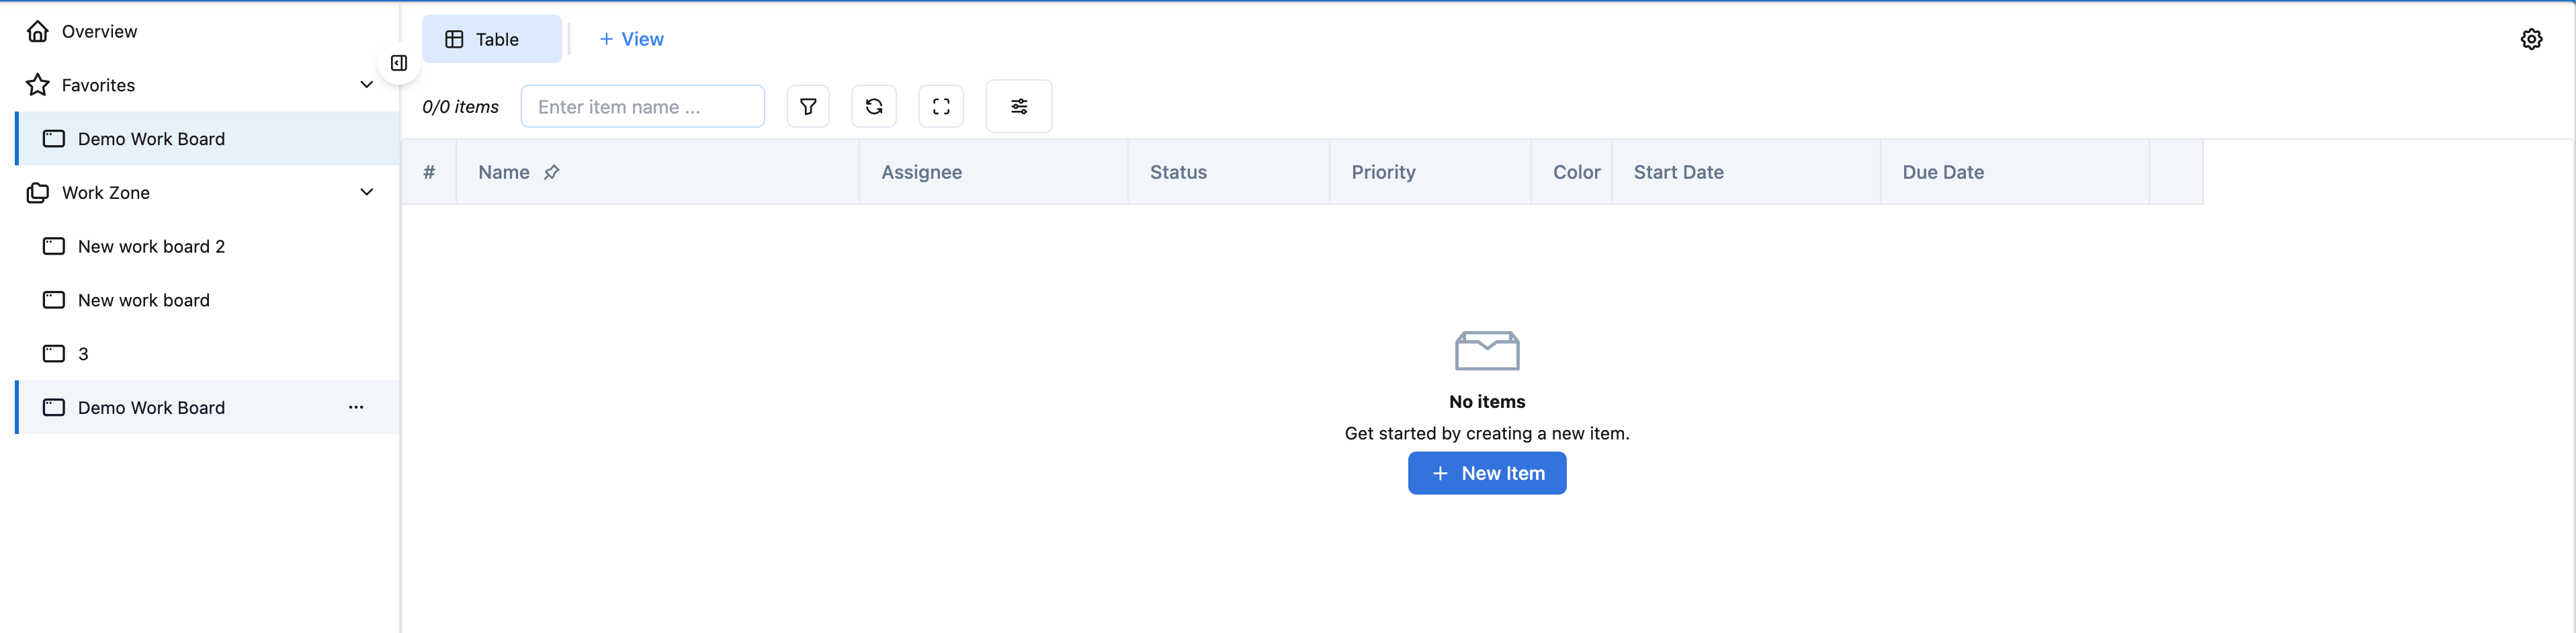Viewport: 2576px width, 633px height.
Task: Enter fullscreen mode via expand icon
Action: click(x=940, y=107)
